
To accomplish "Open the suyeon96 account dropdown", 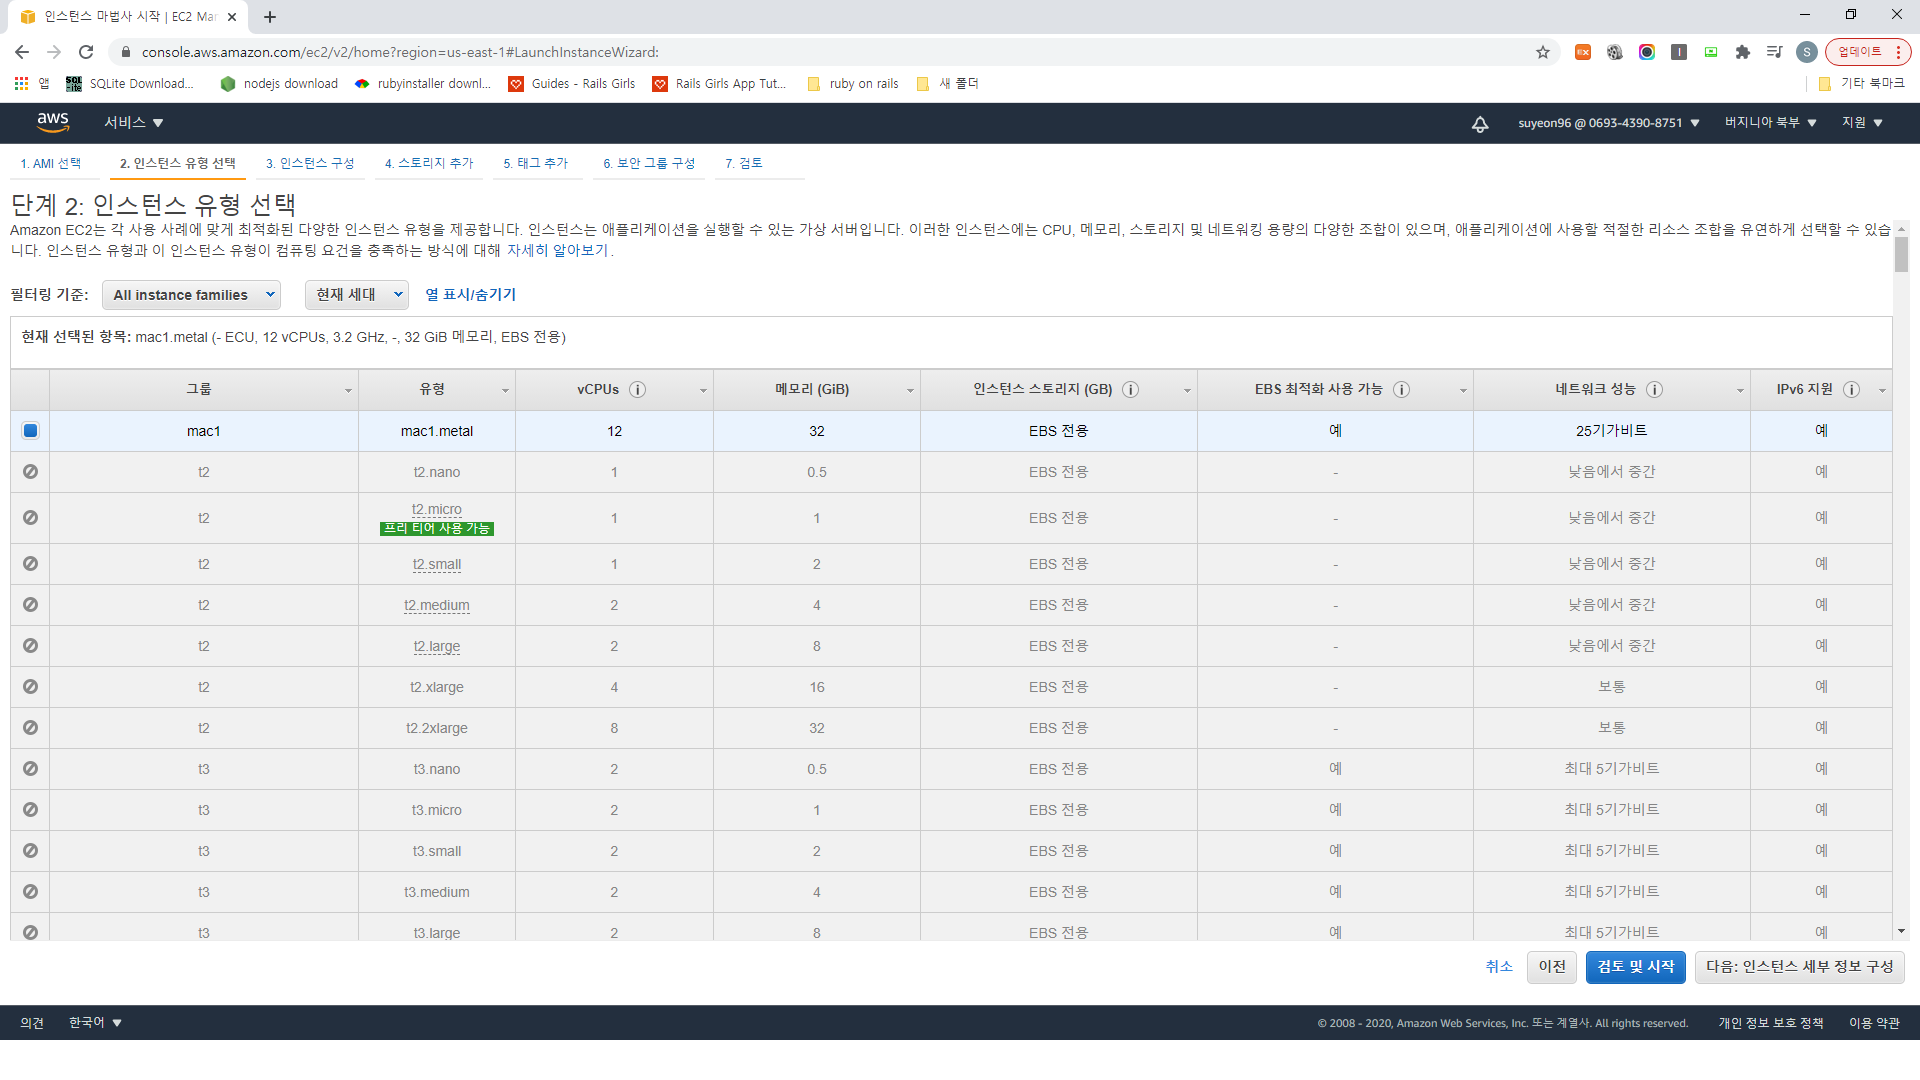I will tap(1608, 123).
